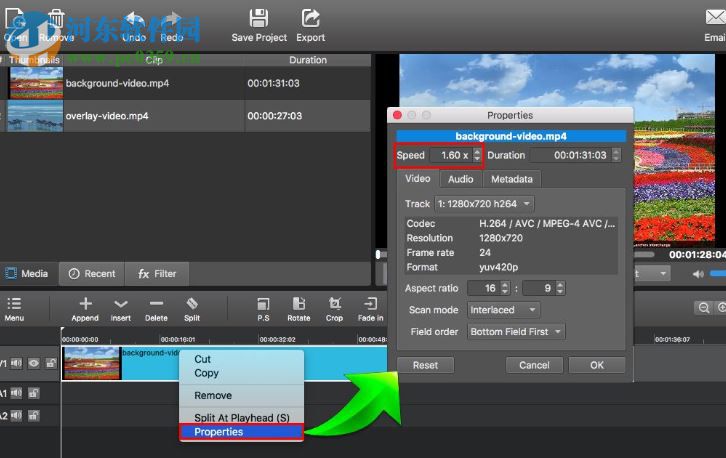Select the overlay-video.mp4 thumbnail
Viewport: 726px width, 458px height.
tap(36, 116)
